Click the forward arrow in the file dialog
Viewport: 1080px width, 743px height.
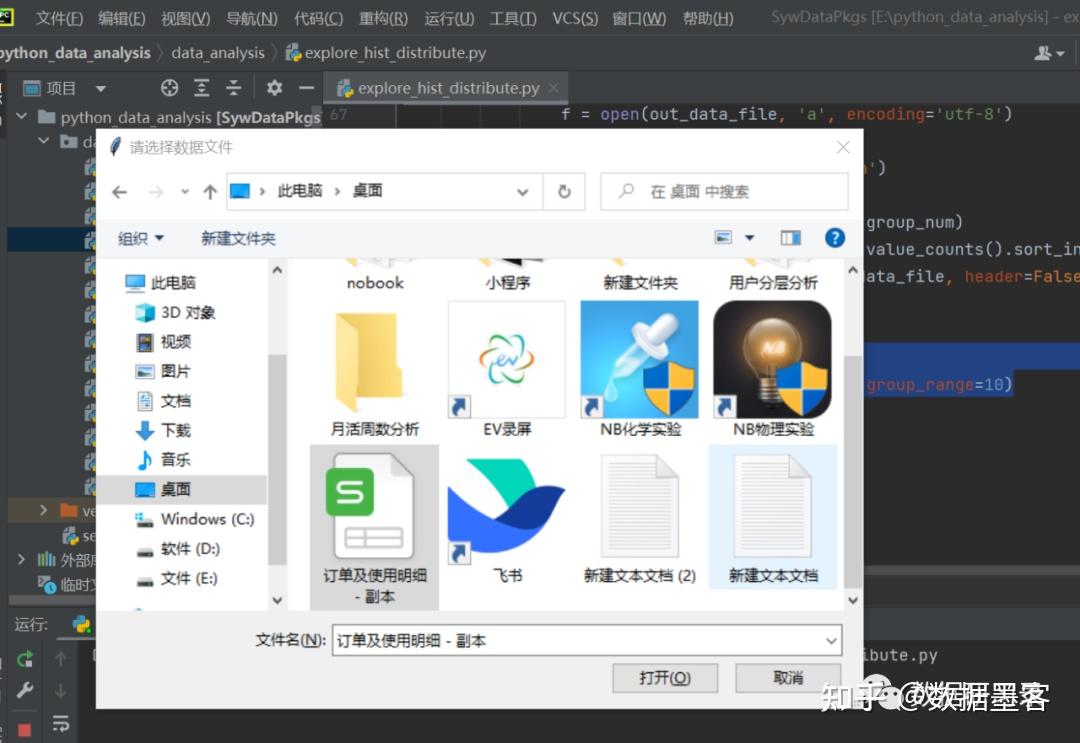[x=156, y=192]
